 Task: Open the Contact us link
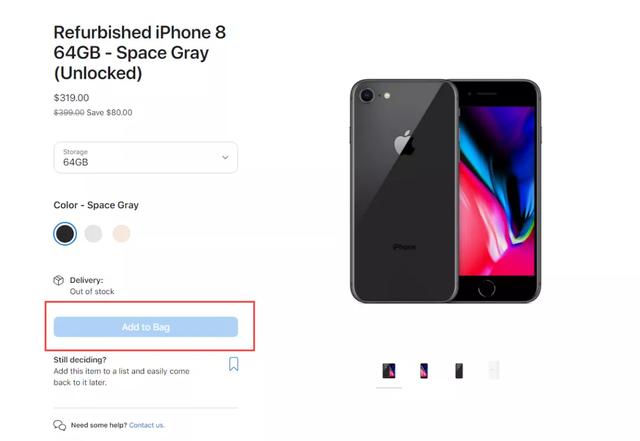(x=147, y=425)
